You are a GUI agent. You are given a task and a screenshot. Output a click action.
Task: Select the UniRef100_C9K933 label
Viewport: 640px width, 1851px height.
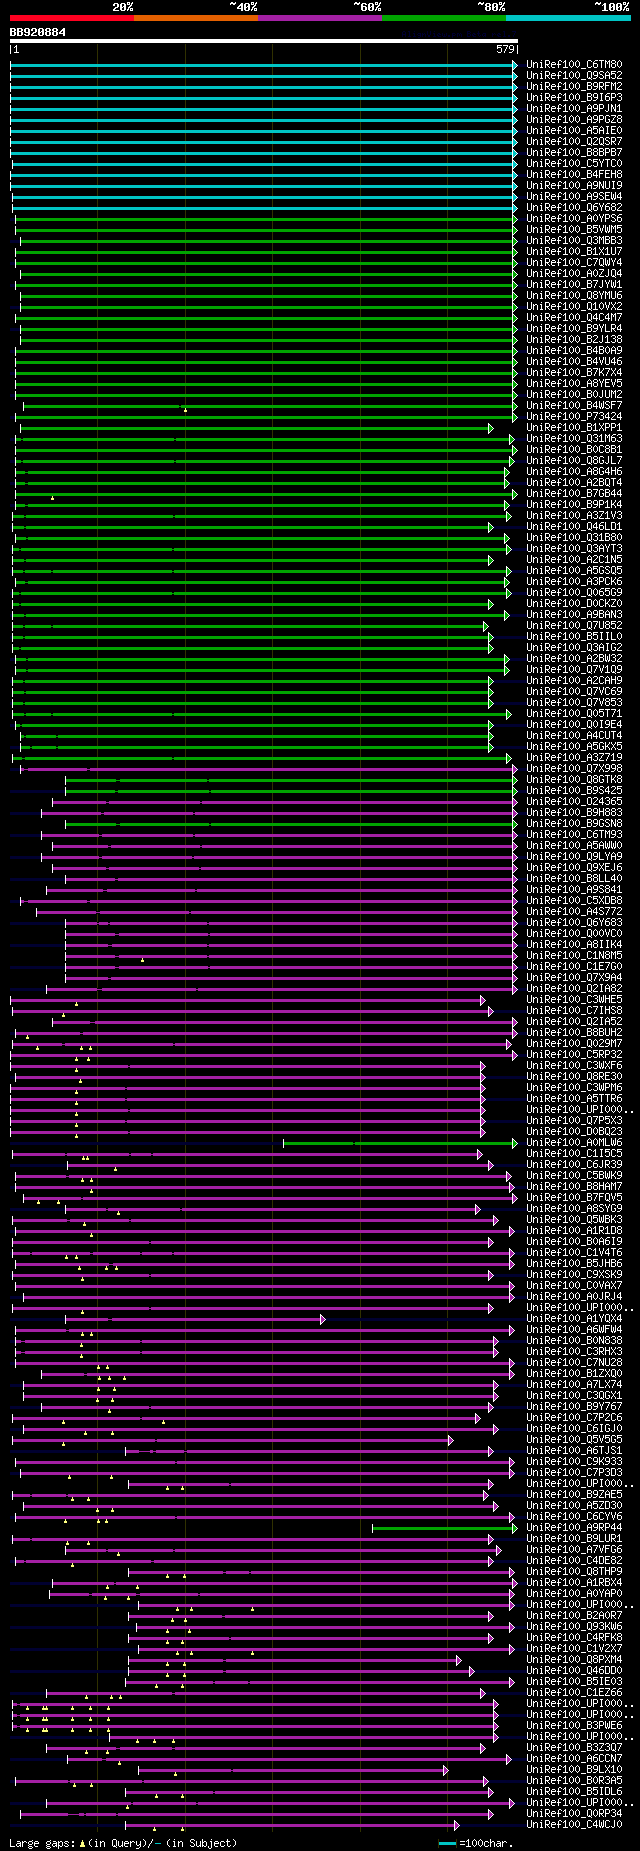[x=574, y=1462]
